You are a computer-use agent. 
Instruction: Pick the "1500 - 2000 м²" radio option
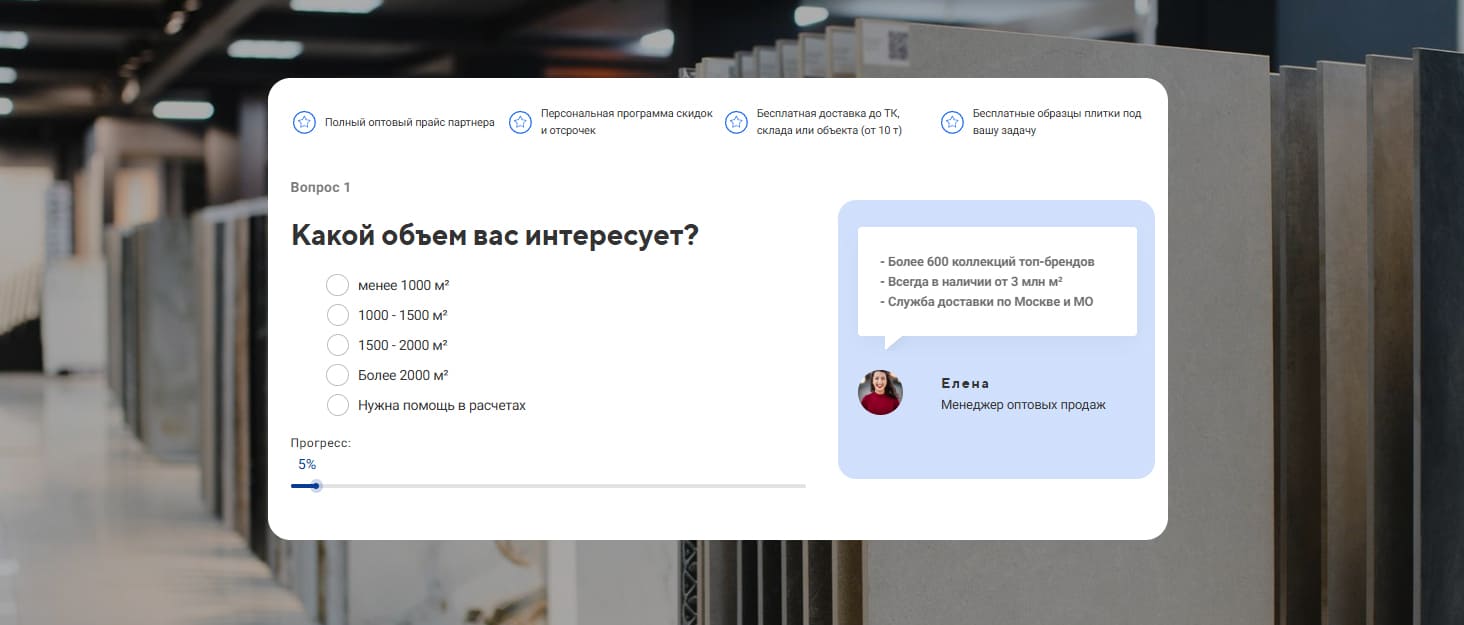pyautogui.click(x=338, y=345)
